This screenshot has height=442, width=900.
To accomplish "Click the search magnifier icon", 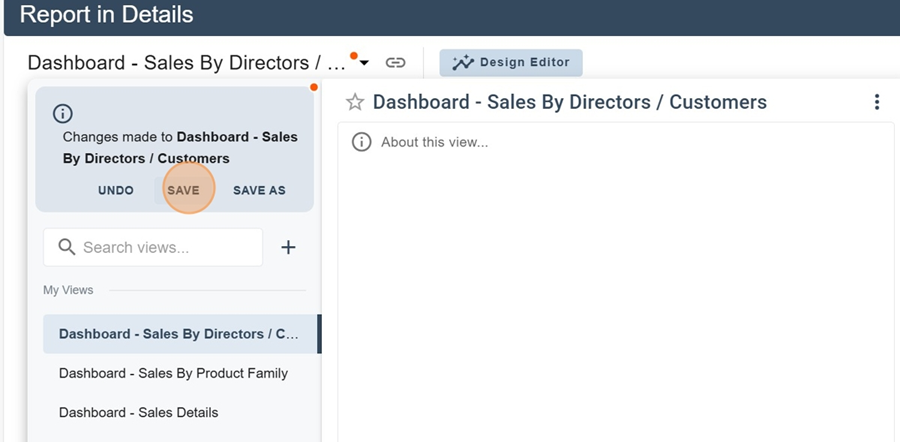I will pos(67,247).
